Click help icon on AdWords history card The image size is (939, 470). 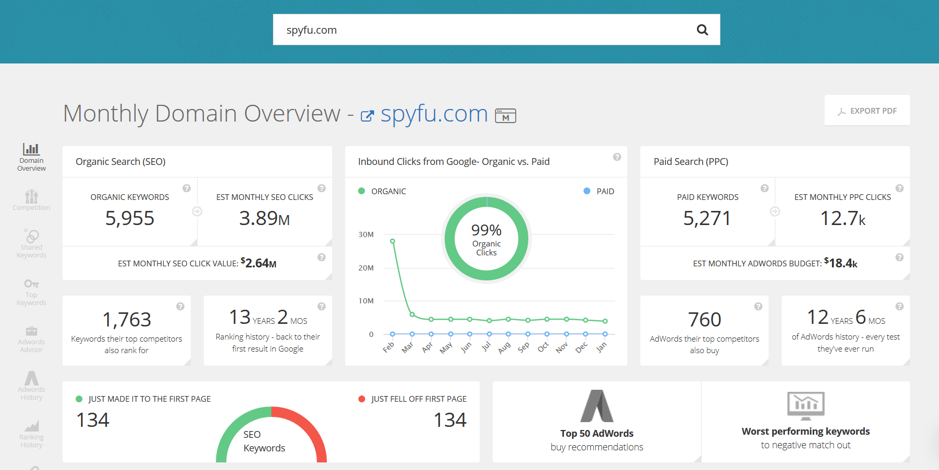coord(899,307)
